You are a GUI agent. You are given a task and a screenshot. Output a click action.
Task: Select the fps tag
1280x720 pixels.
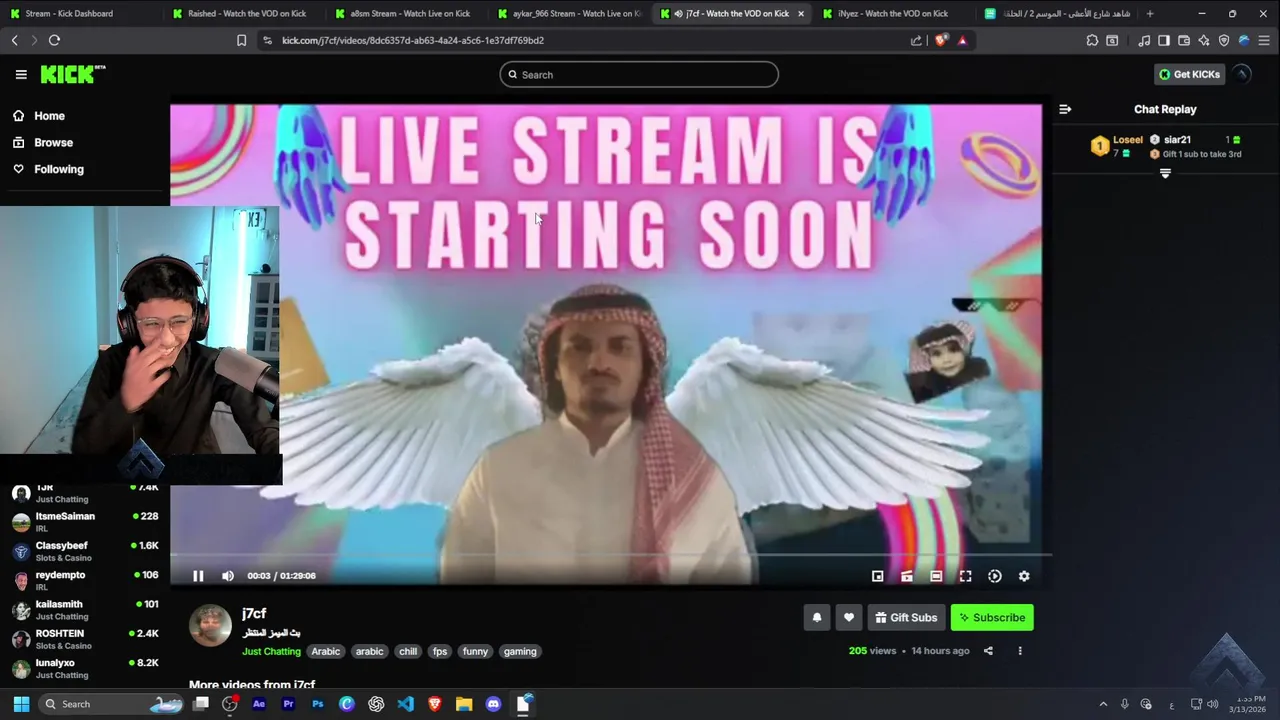pos(440,651)
